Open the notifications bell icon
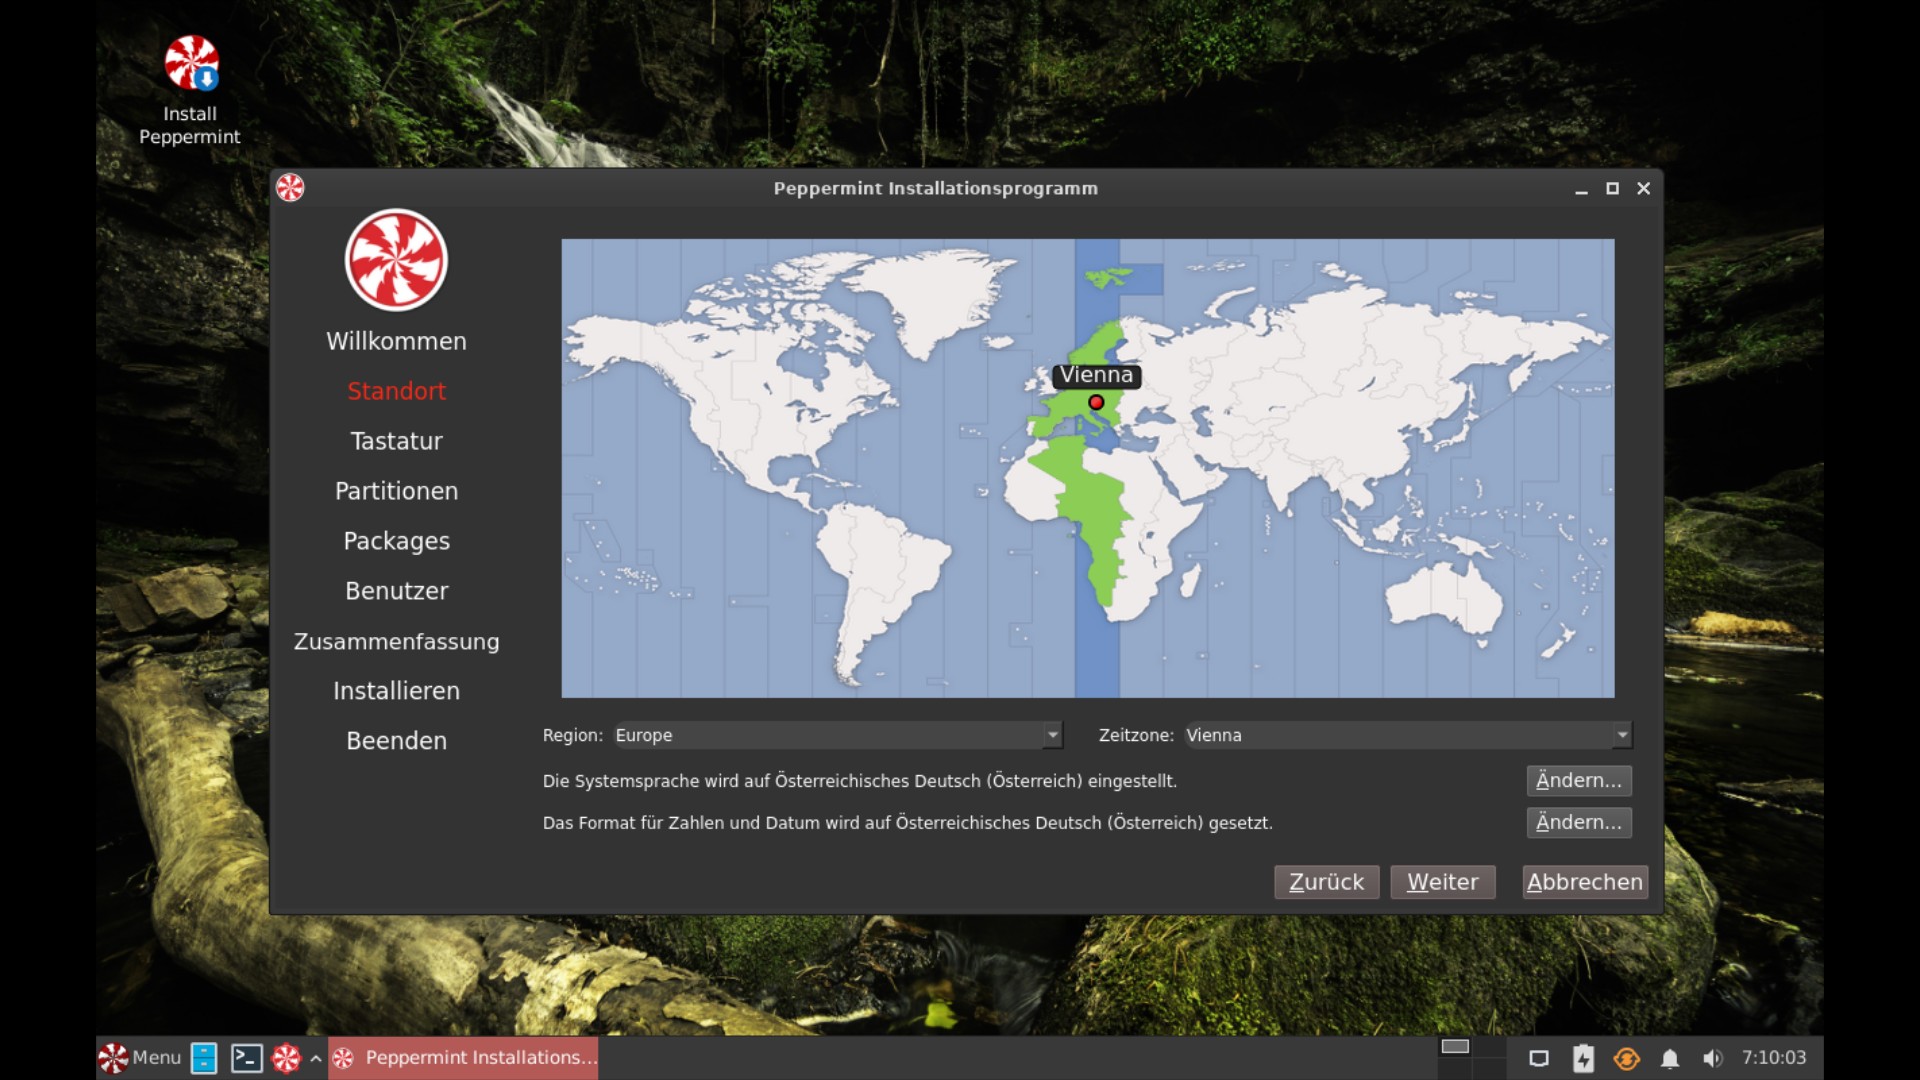Image resolution: width=1920 pixels, height=1080 pixels. (1669, 1058)
